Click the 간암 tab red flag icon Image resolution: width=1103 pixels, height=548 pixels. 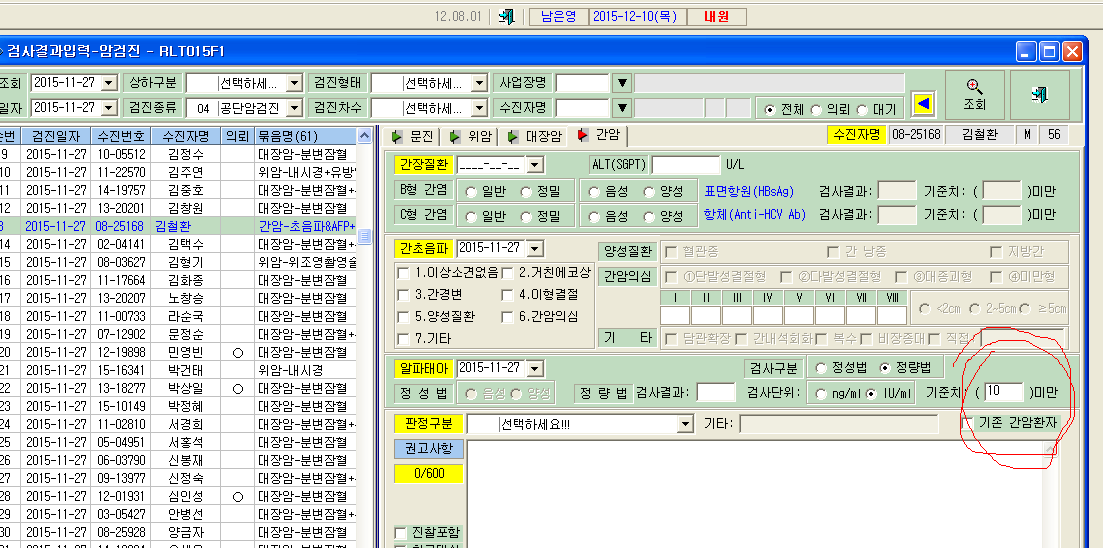click(x=583, y=135)
